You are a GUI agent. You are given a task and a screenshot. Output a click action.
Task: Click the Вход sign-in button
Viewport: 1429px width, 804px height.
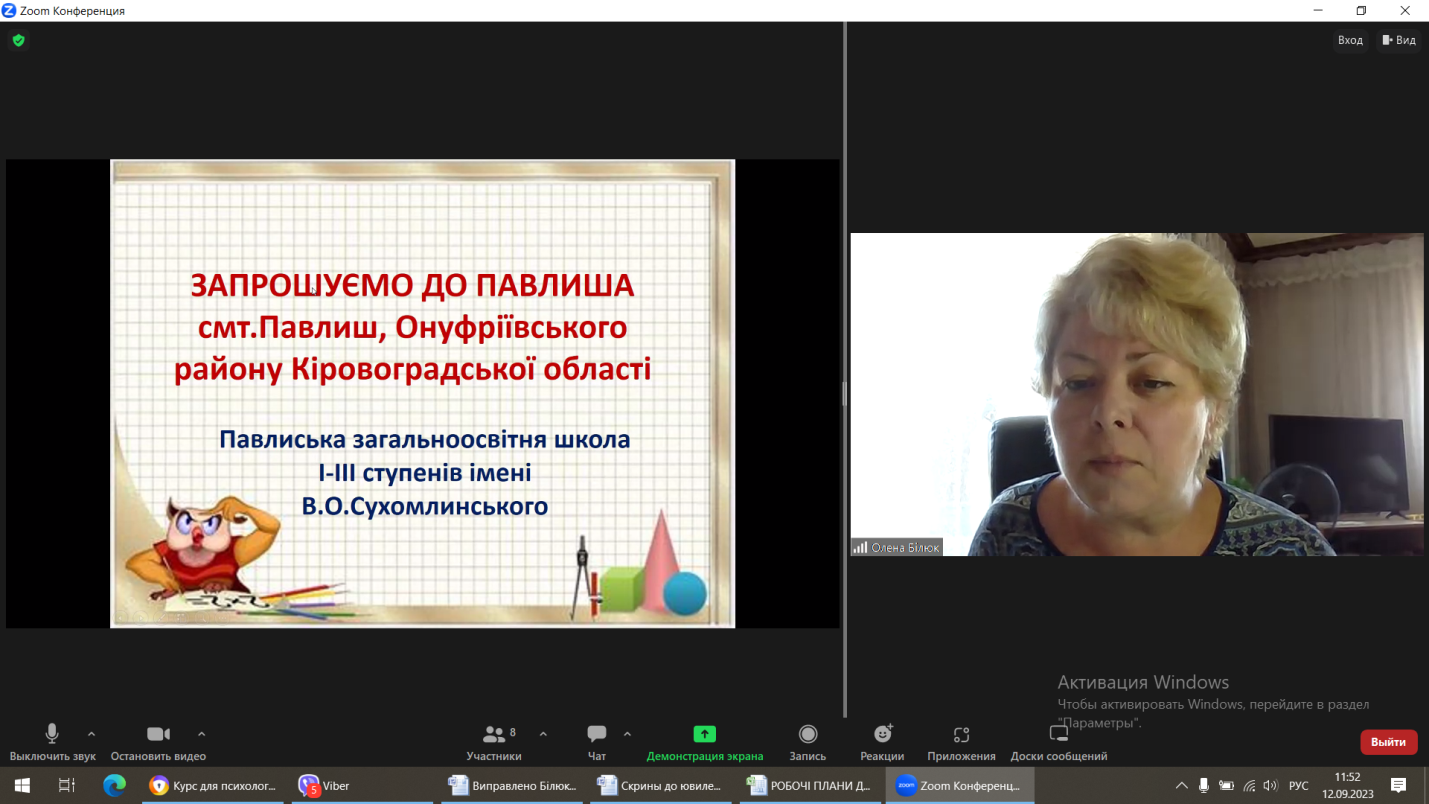[x=1350, y=40]
